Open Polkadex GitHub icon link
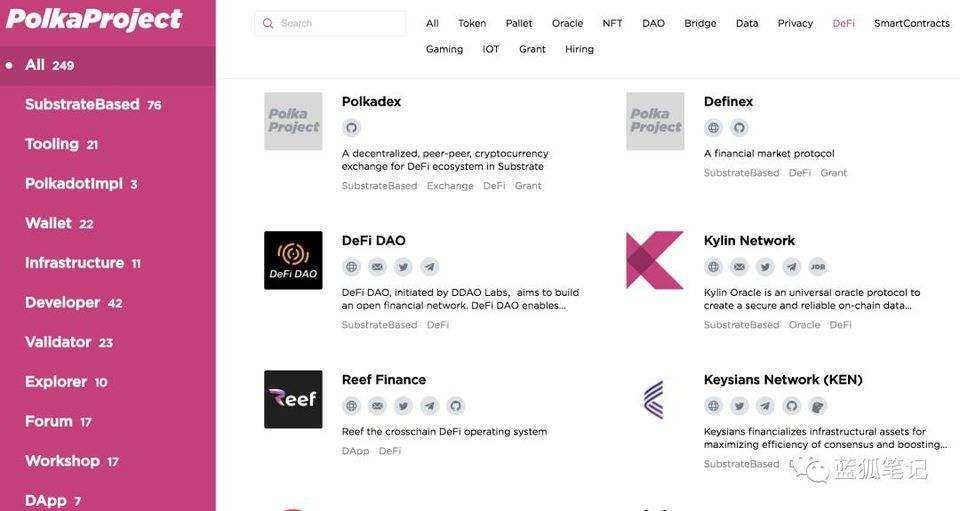Image resolution: width=960 pixels, height=511 pixels. (351, 128)
